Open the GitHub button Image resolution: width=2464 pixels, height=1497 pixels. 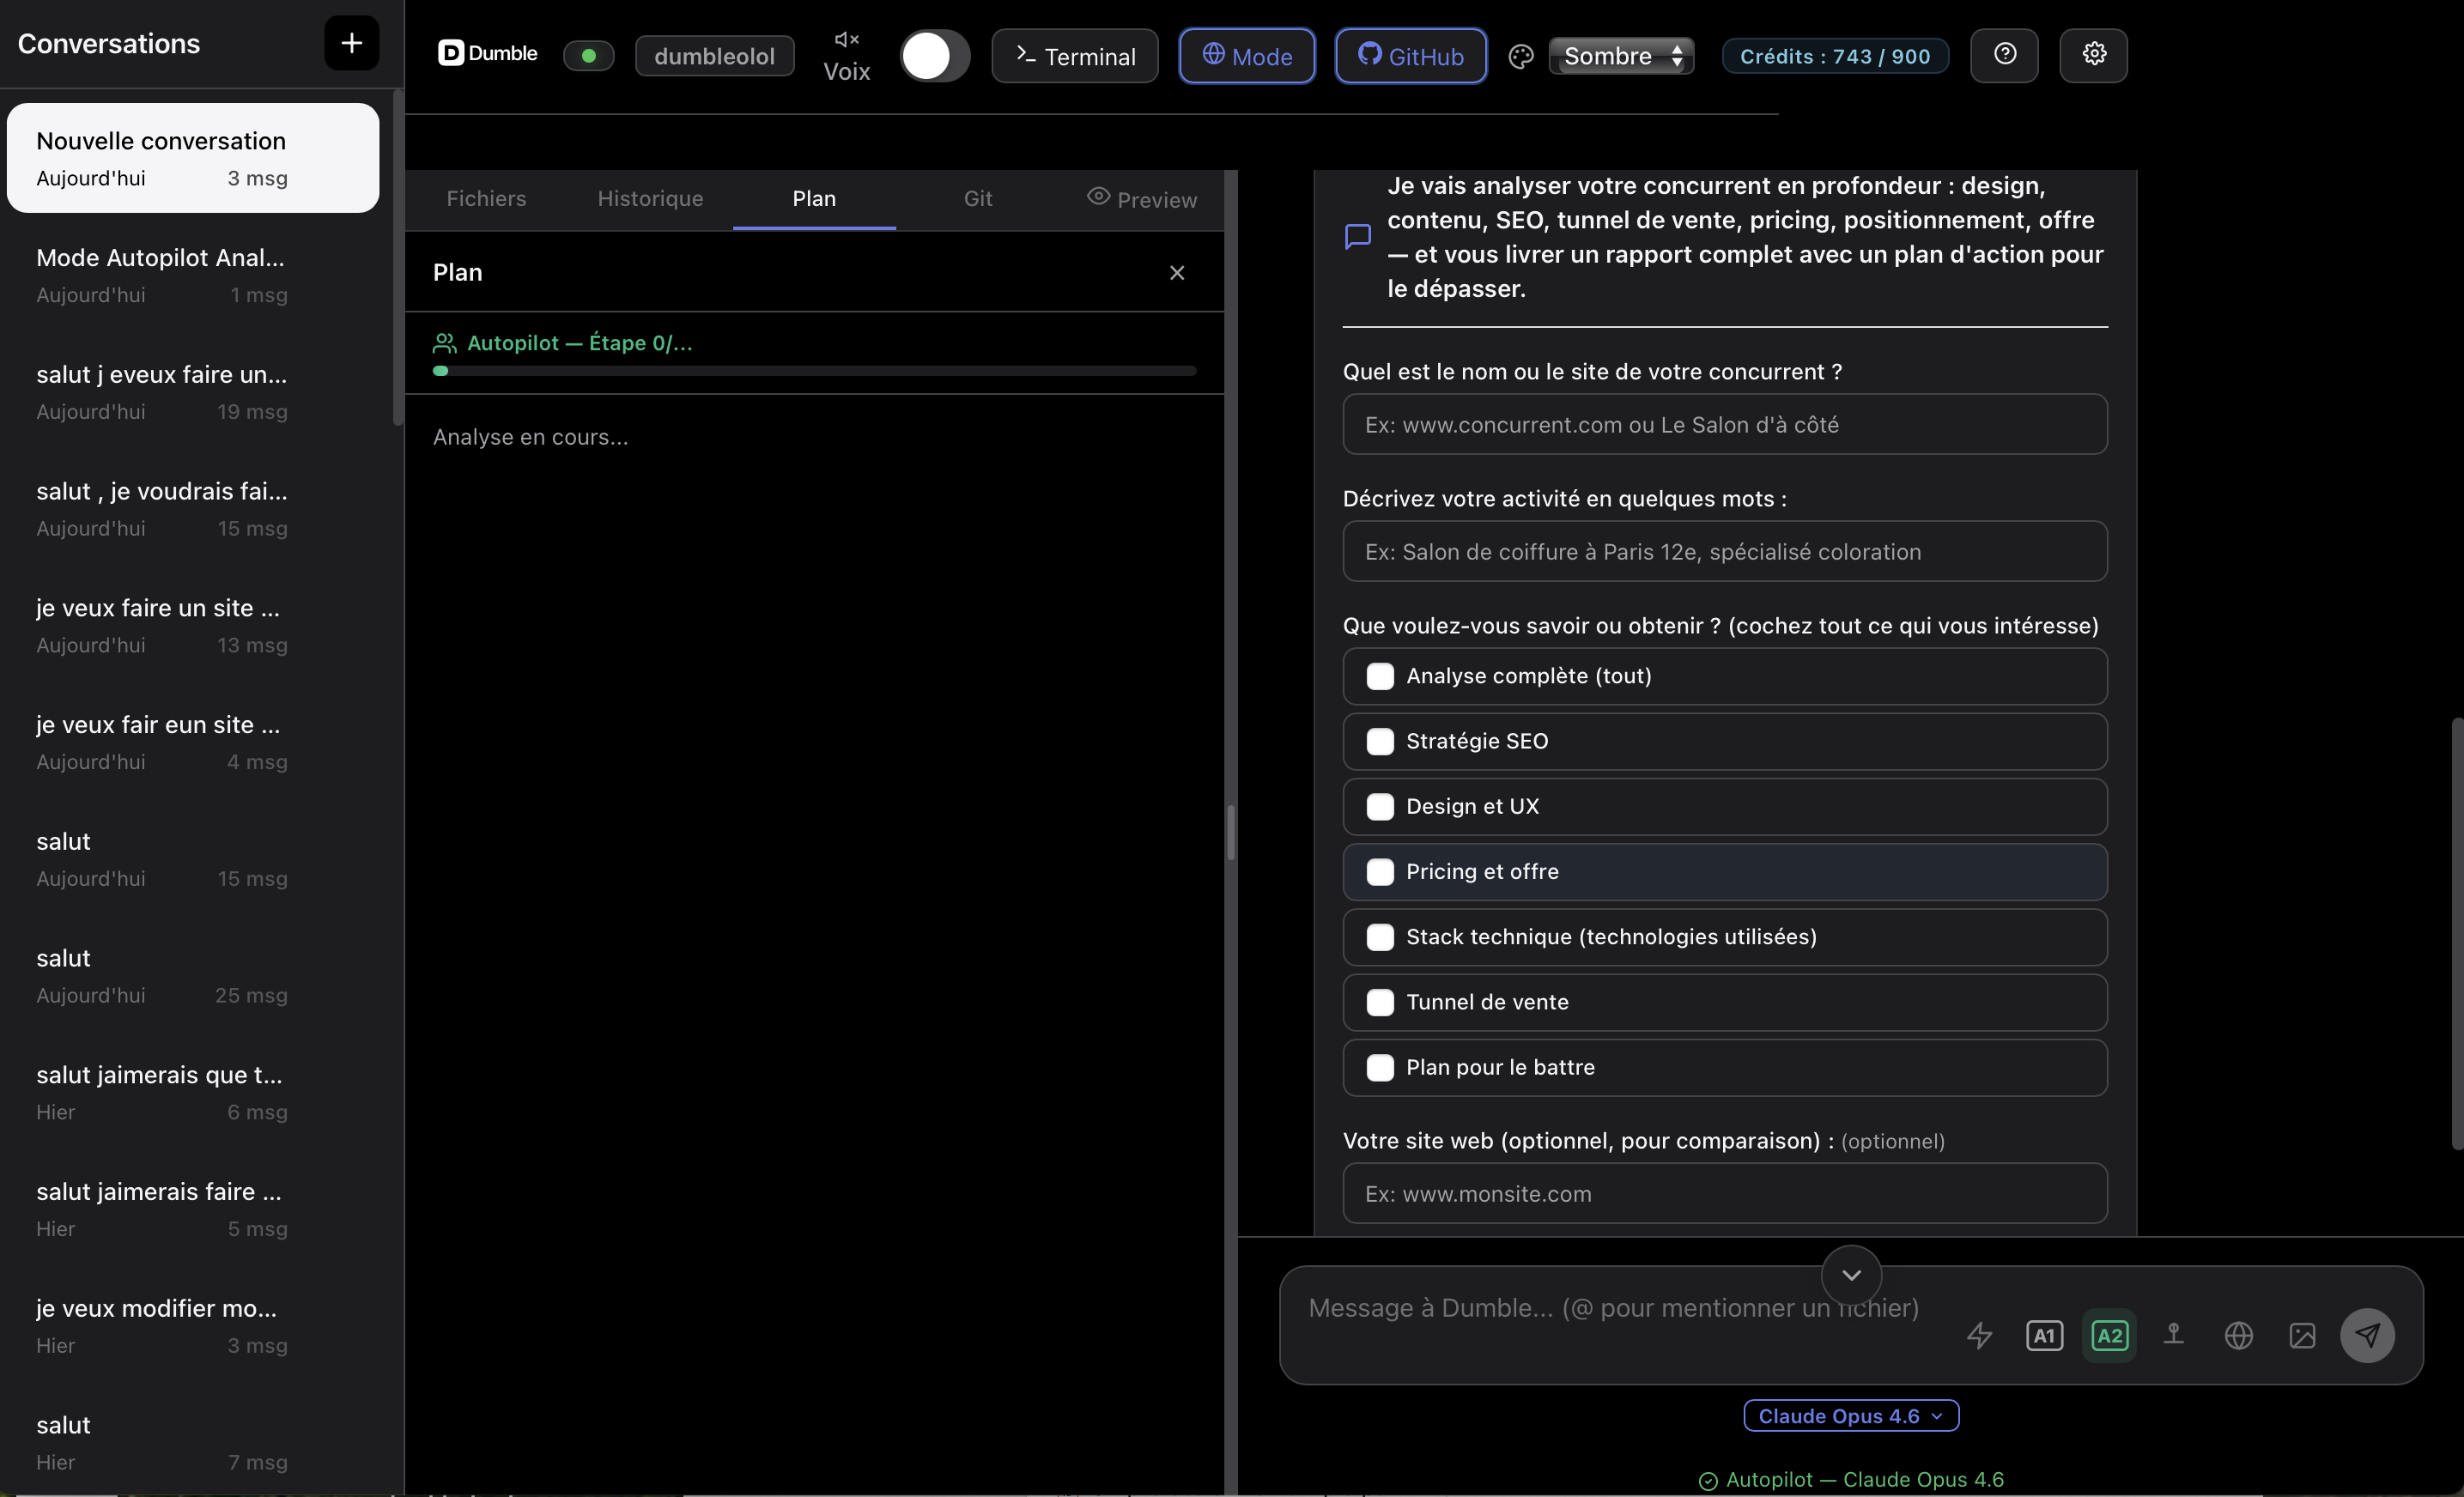1410,56
